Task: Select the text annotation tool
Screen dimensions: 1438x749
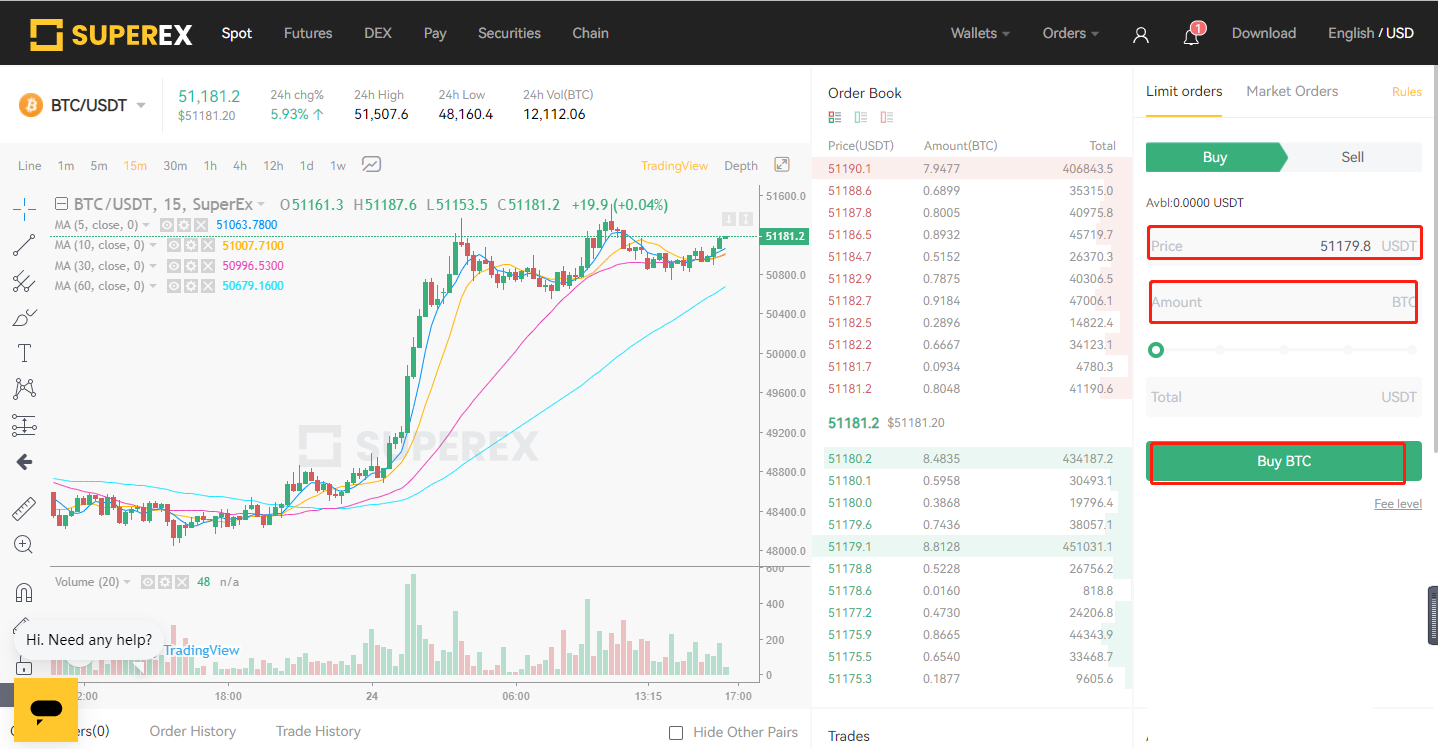Action: tap(24, 353)
